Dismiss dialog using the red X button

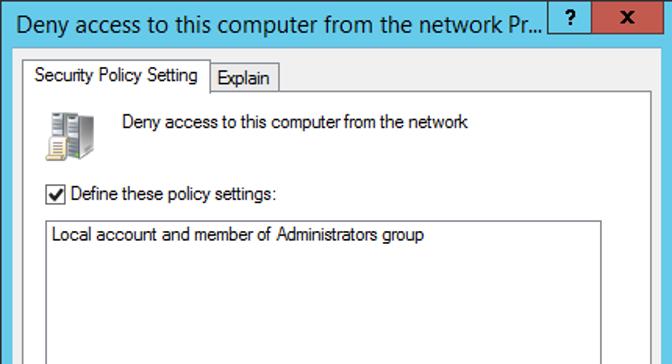[x=627, y=18]
